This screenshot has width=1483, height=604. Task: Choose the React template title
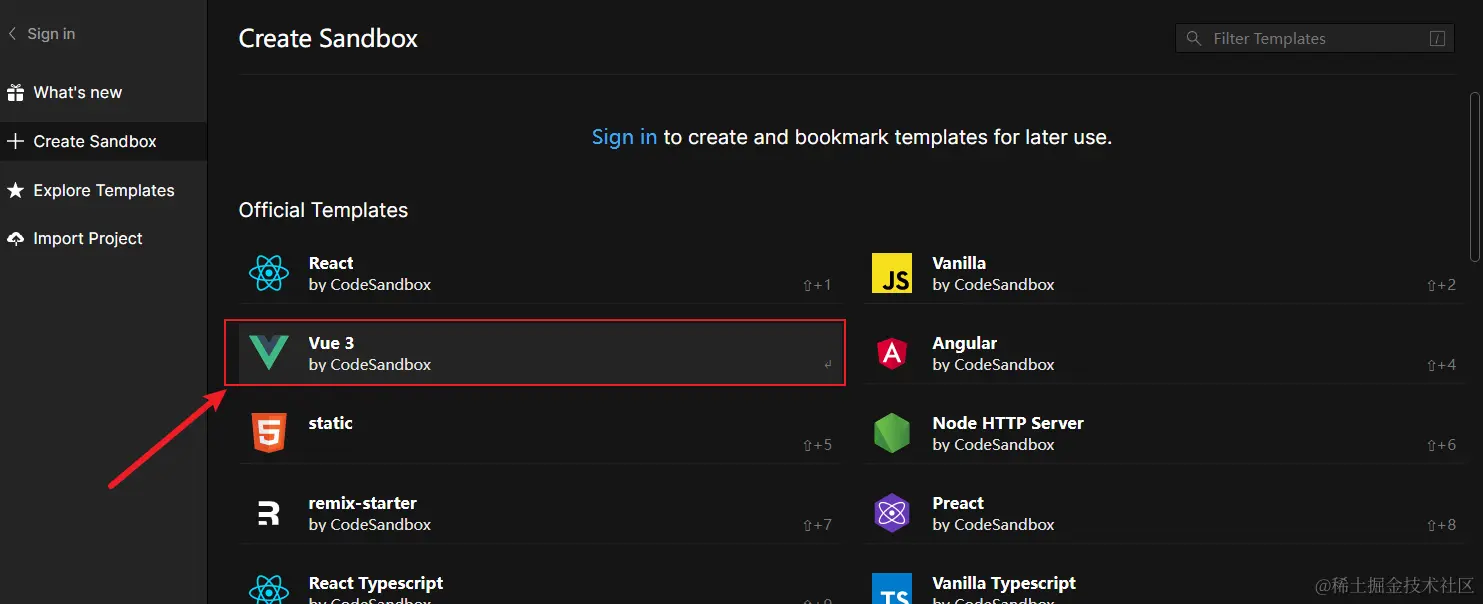coord(331,263)
